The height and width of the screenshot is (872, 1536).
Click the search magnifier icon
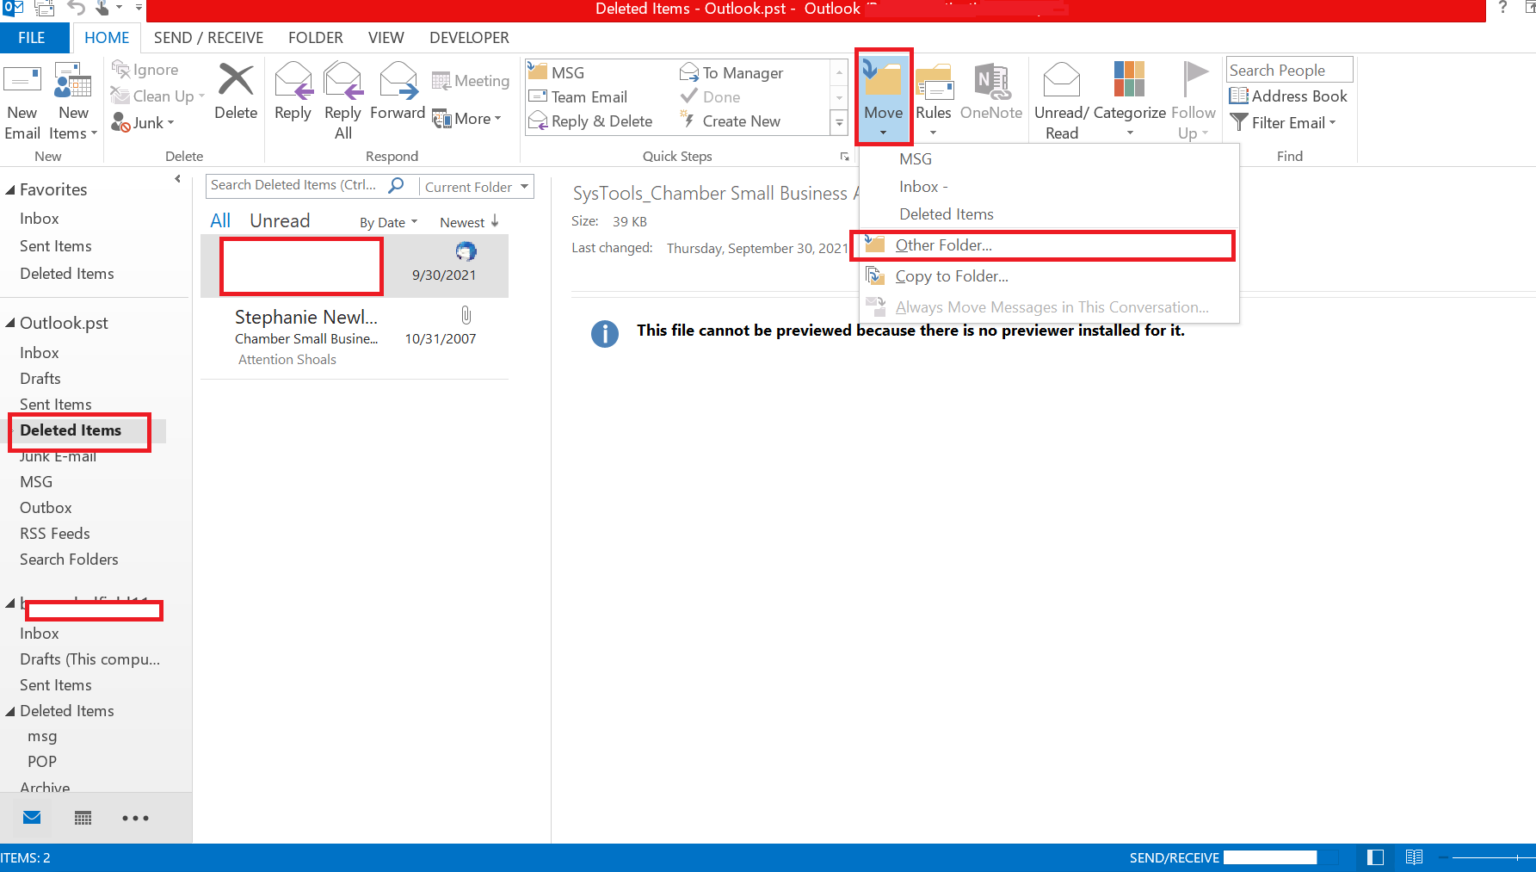[x=396, y=185]
